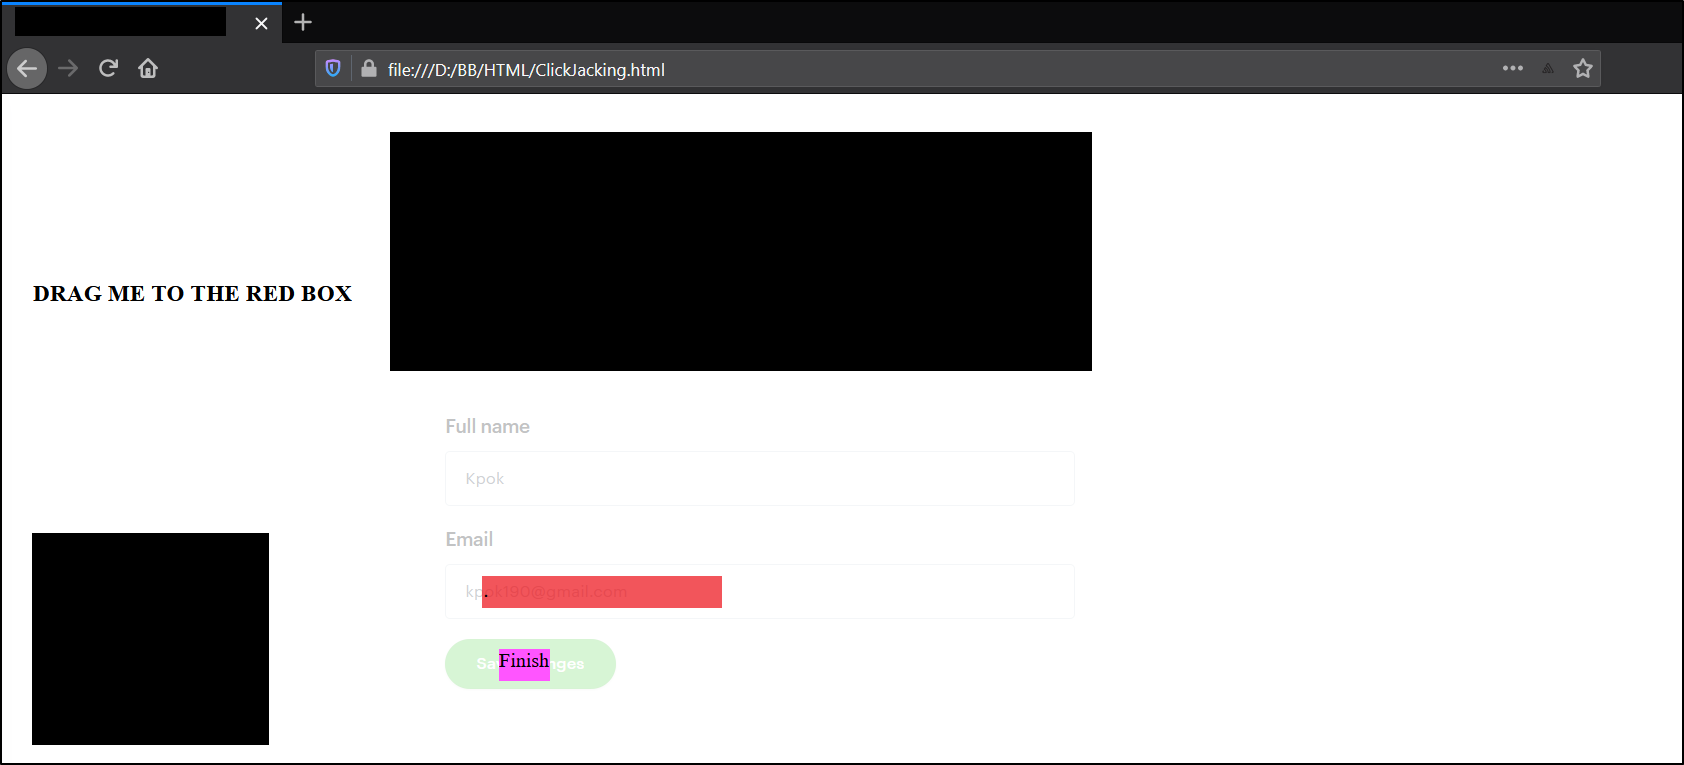Open the browser home page
The image size is (1684, 765).
[148, 68]
